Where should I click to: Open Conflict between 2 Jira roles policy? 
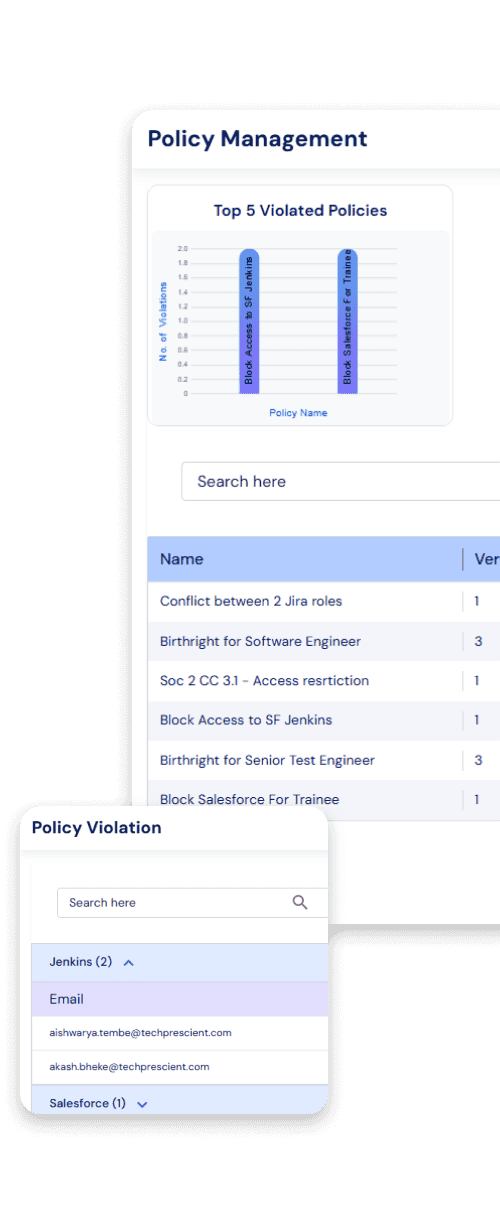251,601
